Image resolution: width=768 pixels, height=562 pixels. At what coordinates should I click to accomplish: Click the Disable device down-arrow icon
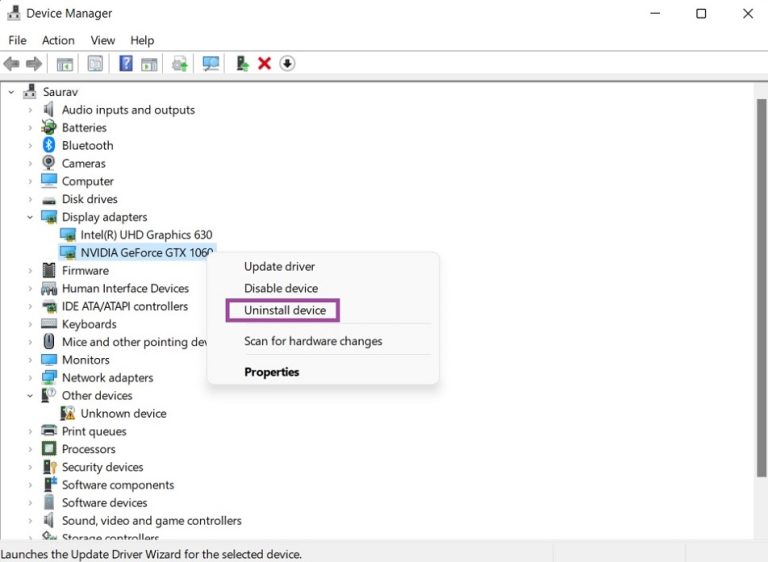pyautogui.click(x=288, y=64)
